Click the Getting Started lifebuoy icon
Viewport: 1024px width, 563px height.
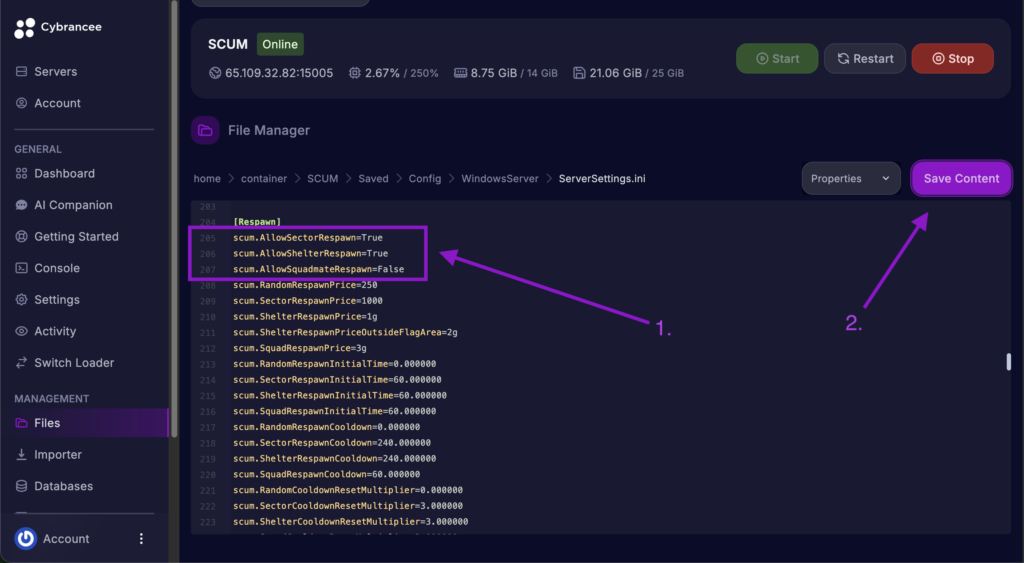click(22, 236)
